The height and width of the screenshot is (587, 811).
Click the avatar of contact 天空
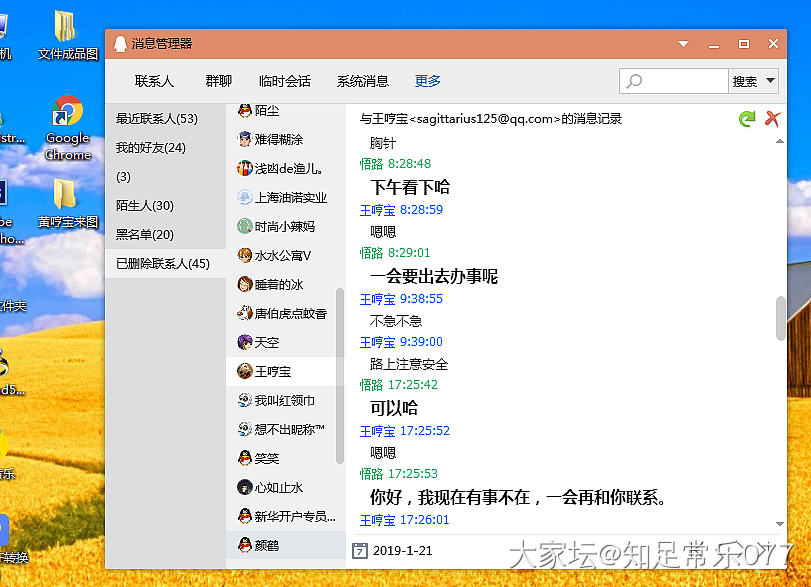coord(245,342)
